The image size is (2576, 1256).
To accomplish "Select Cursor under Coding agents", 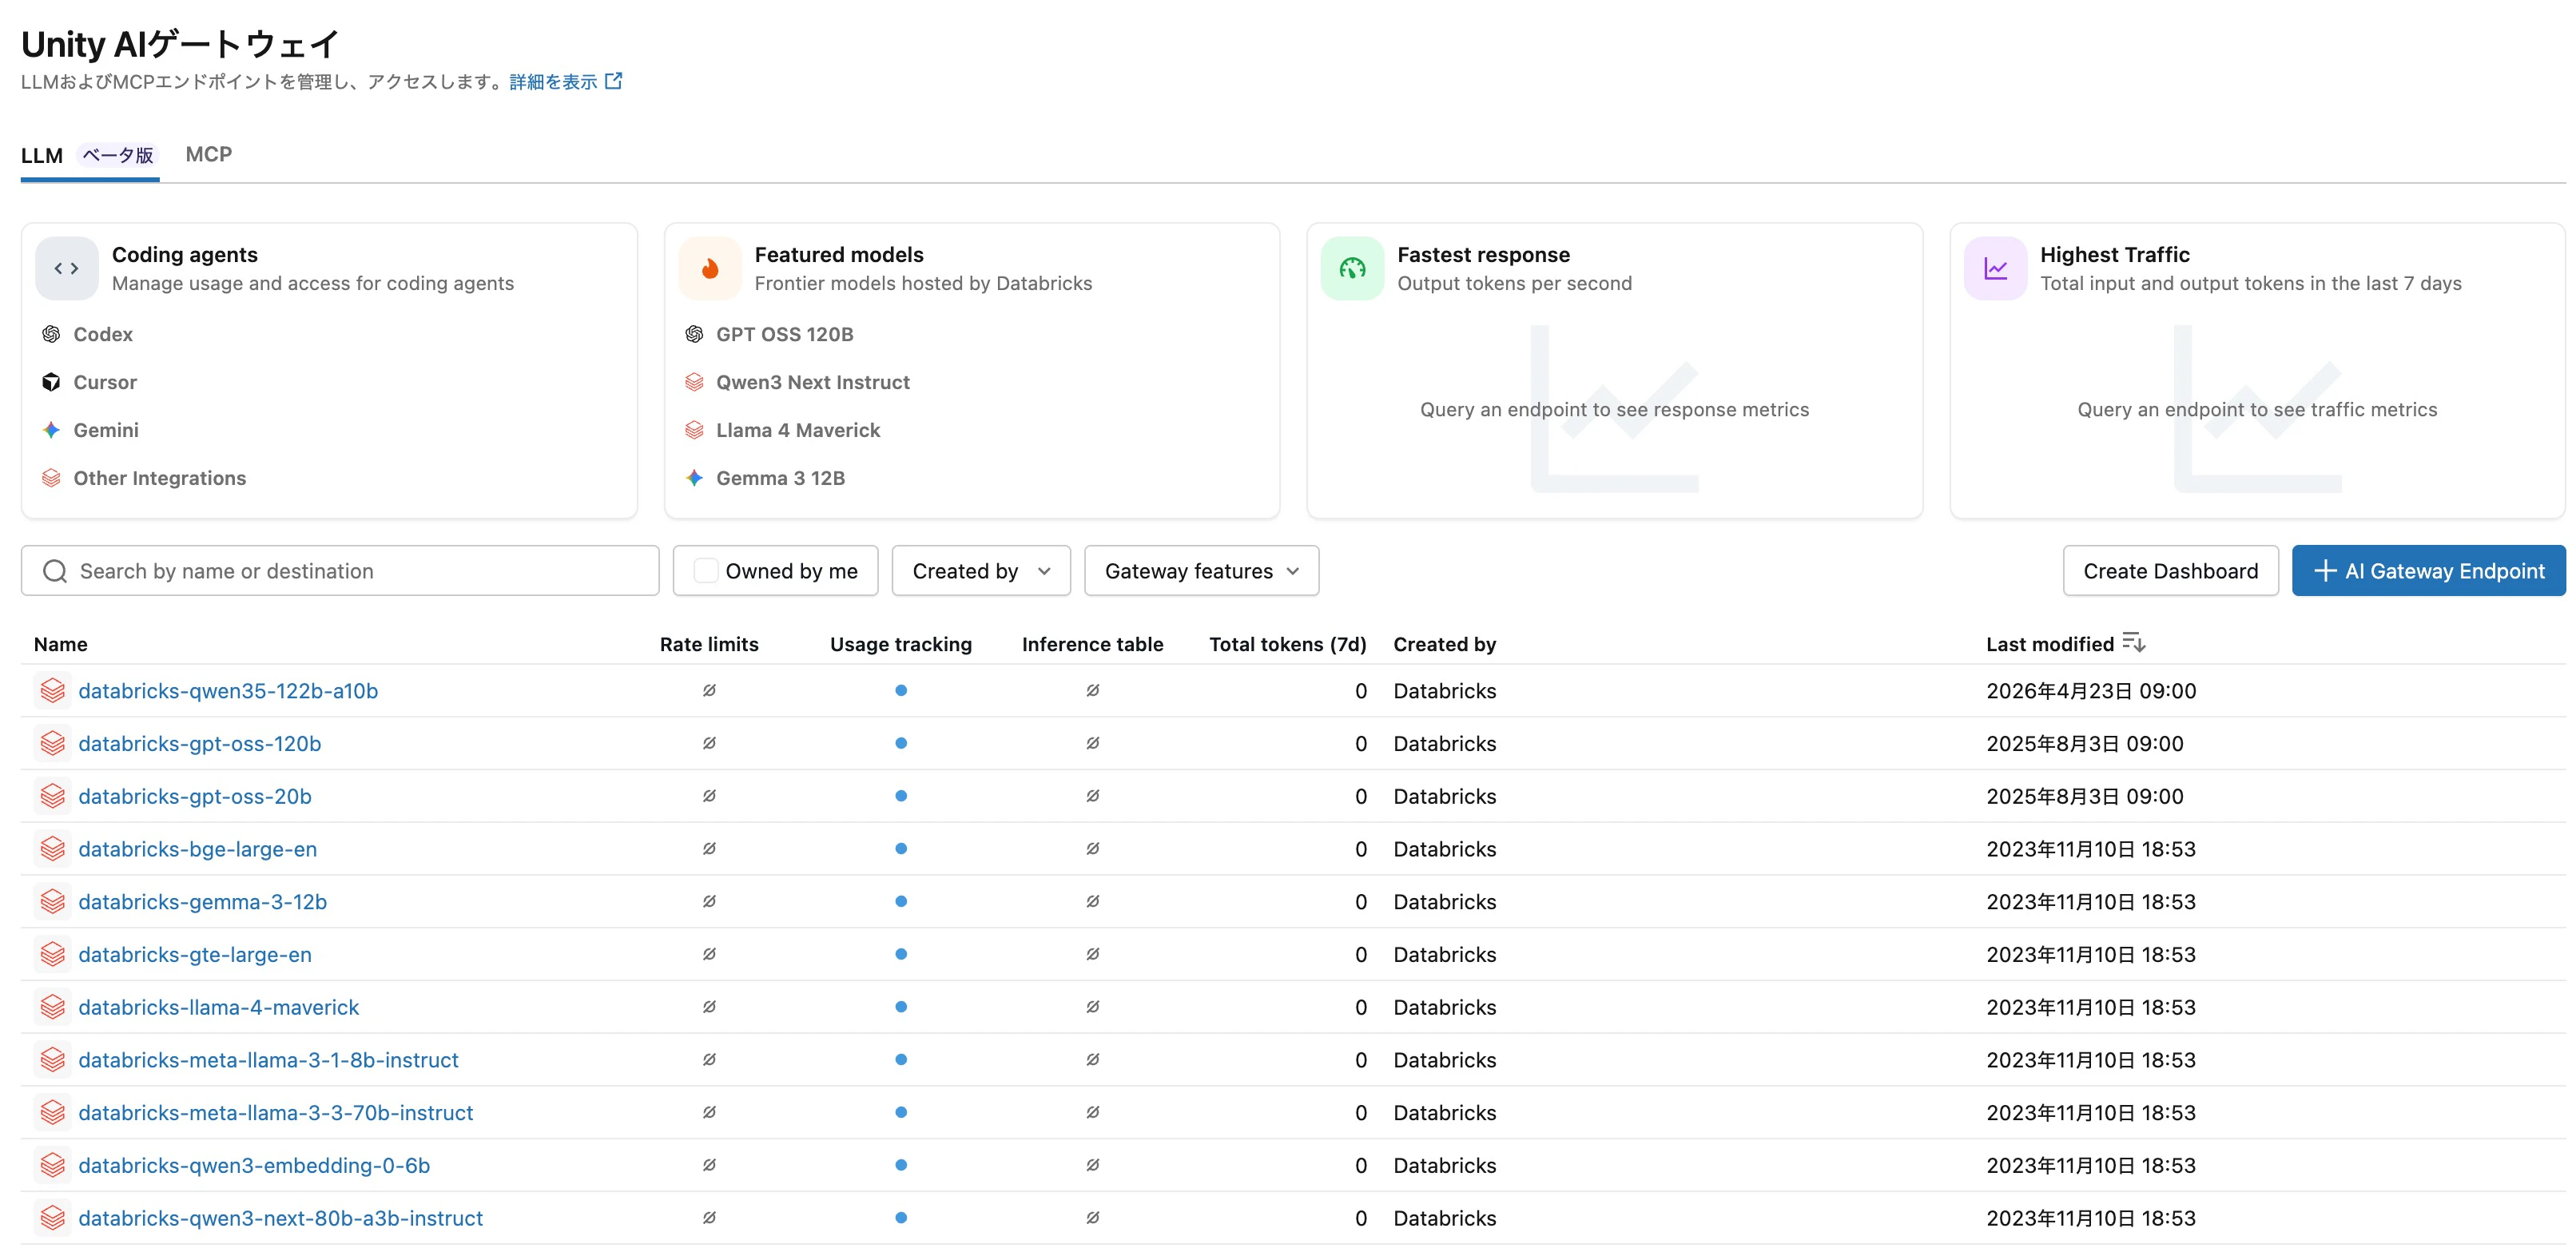I will [x=105, y=382].
